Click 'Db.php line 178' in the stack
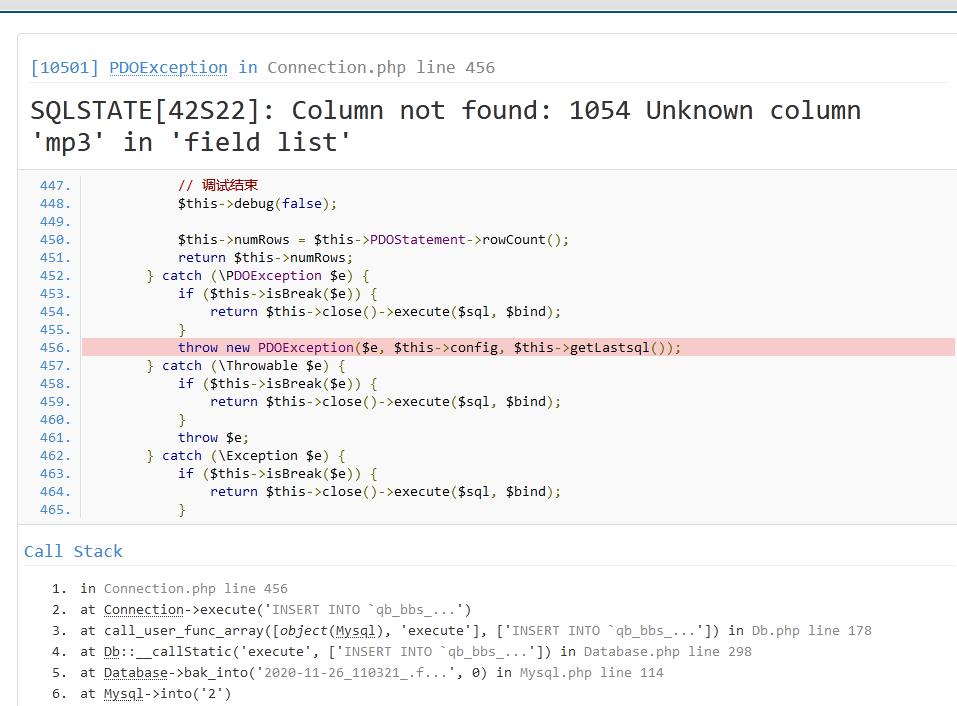 click(811, 630)
